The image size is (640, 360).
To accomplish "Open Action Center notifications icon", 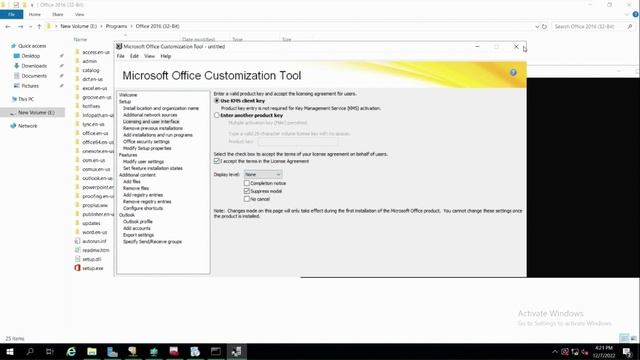I will coord(627,352).
